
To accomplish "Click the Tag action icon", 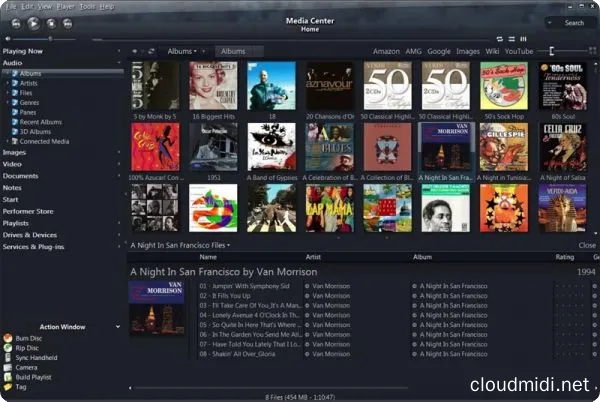I will tap(9, 387).
